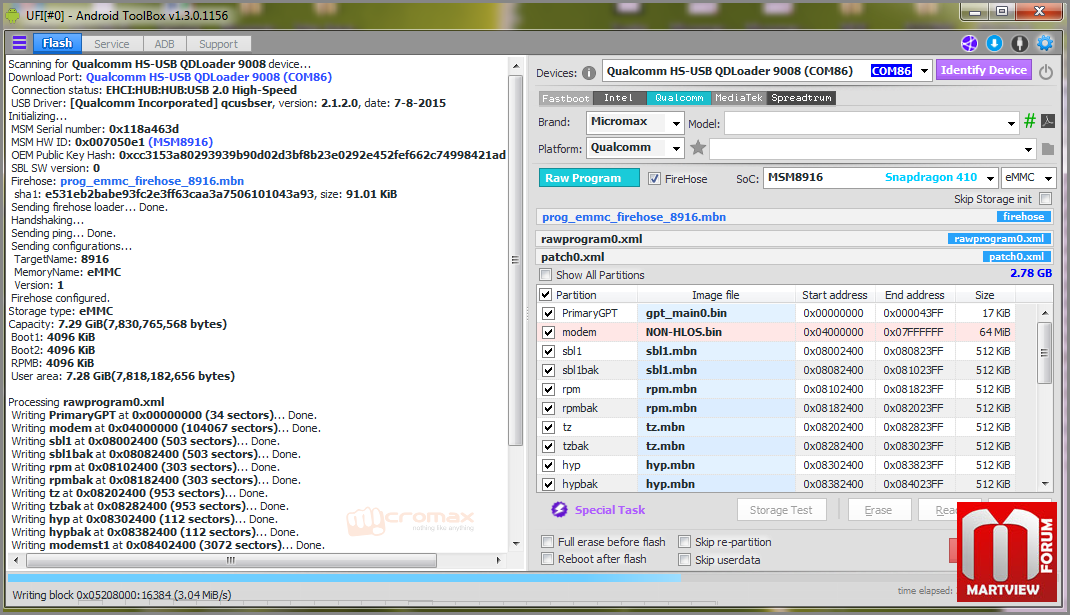
Task: Click the patch0.xml browse button
Action: coord(1016,257)
